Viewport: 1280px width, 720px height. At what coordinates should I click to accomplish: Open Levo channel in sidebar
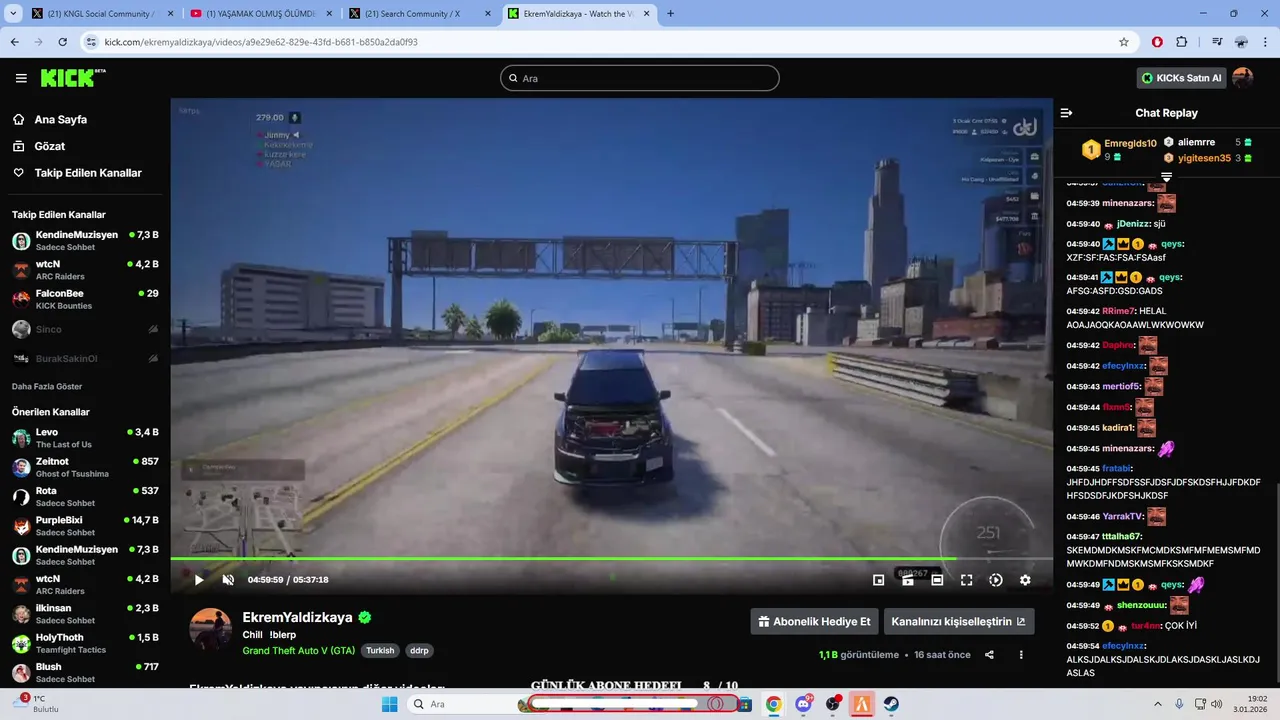[85, 438]
